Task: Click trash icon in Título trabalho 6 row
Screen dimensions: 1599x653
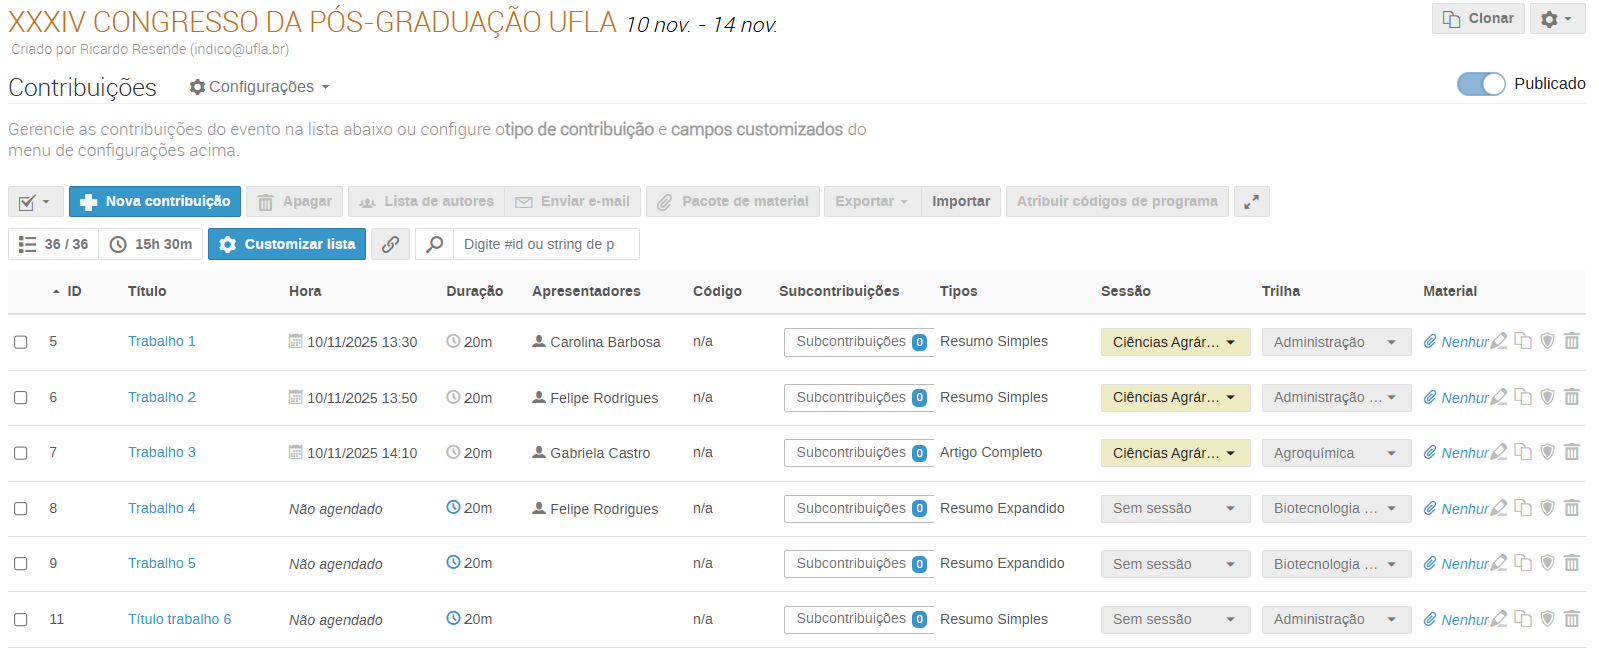Action: coord(1571,620)
